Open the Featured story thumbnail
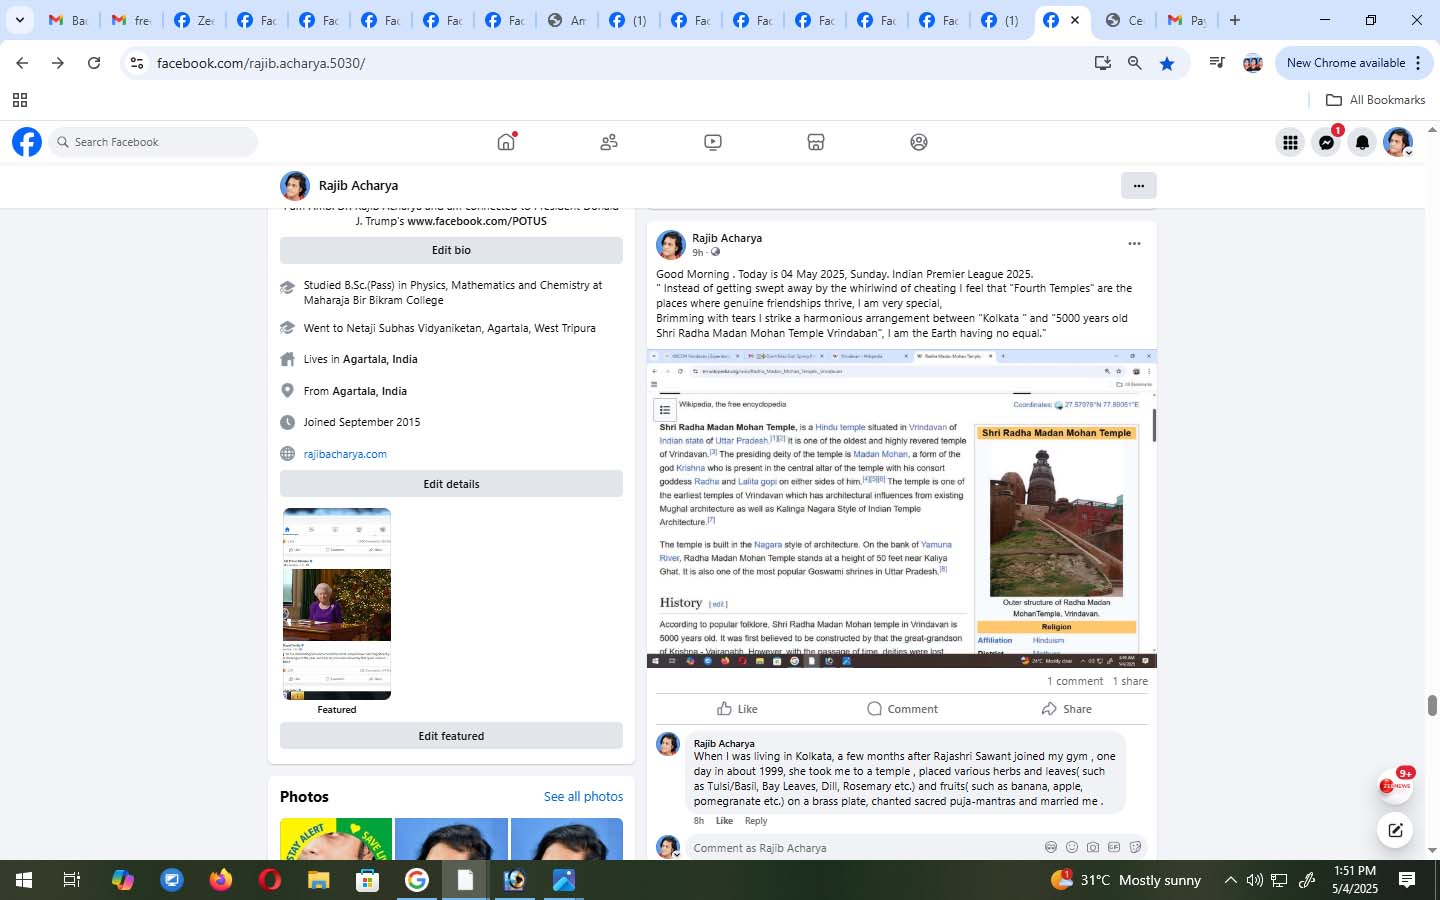1440x900 pixels. pyautogui.click(x=337, y=604)
